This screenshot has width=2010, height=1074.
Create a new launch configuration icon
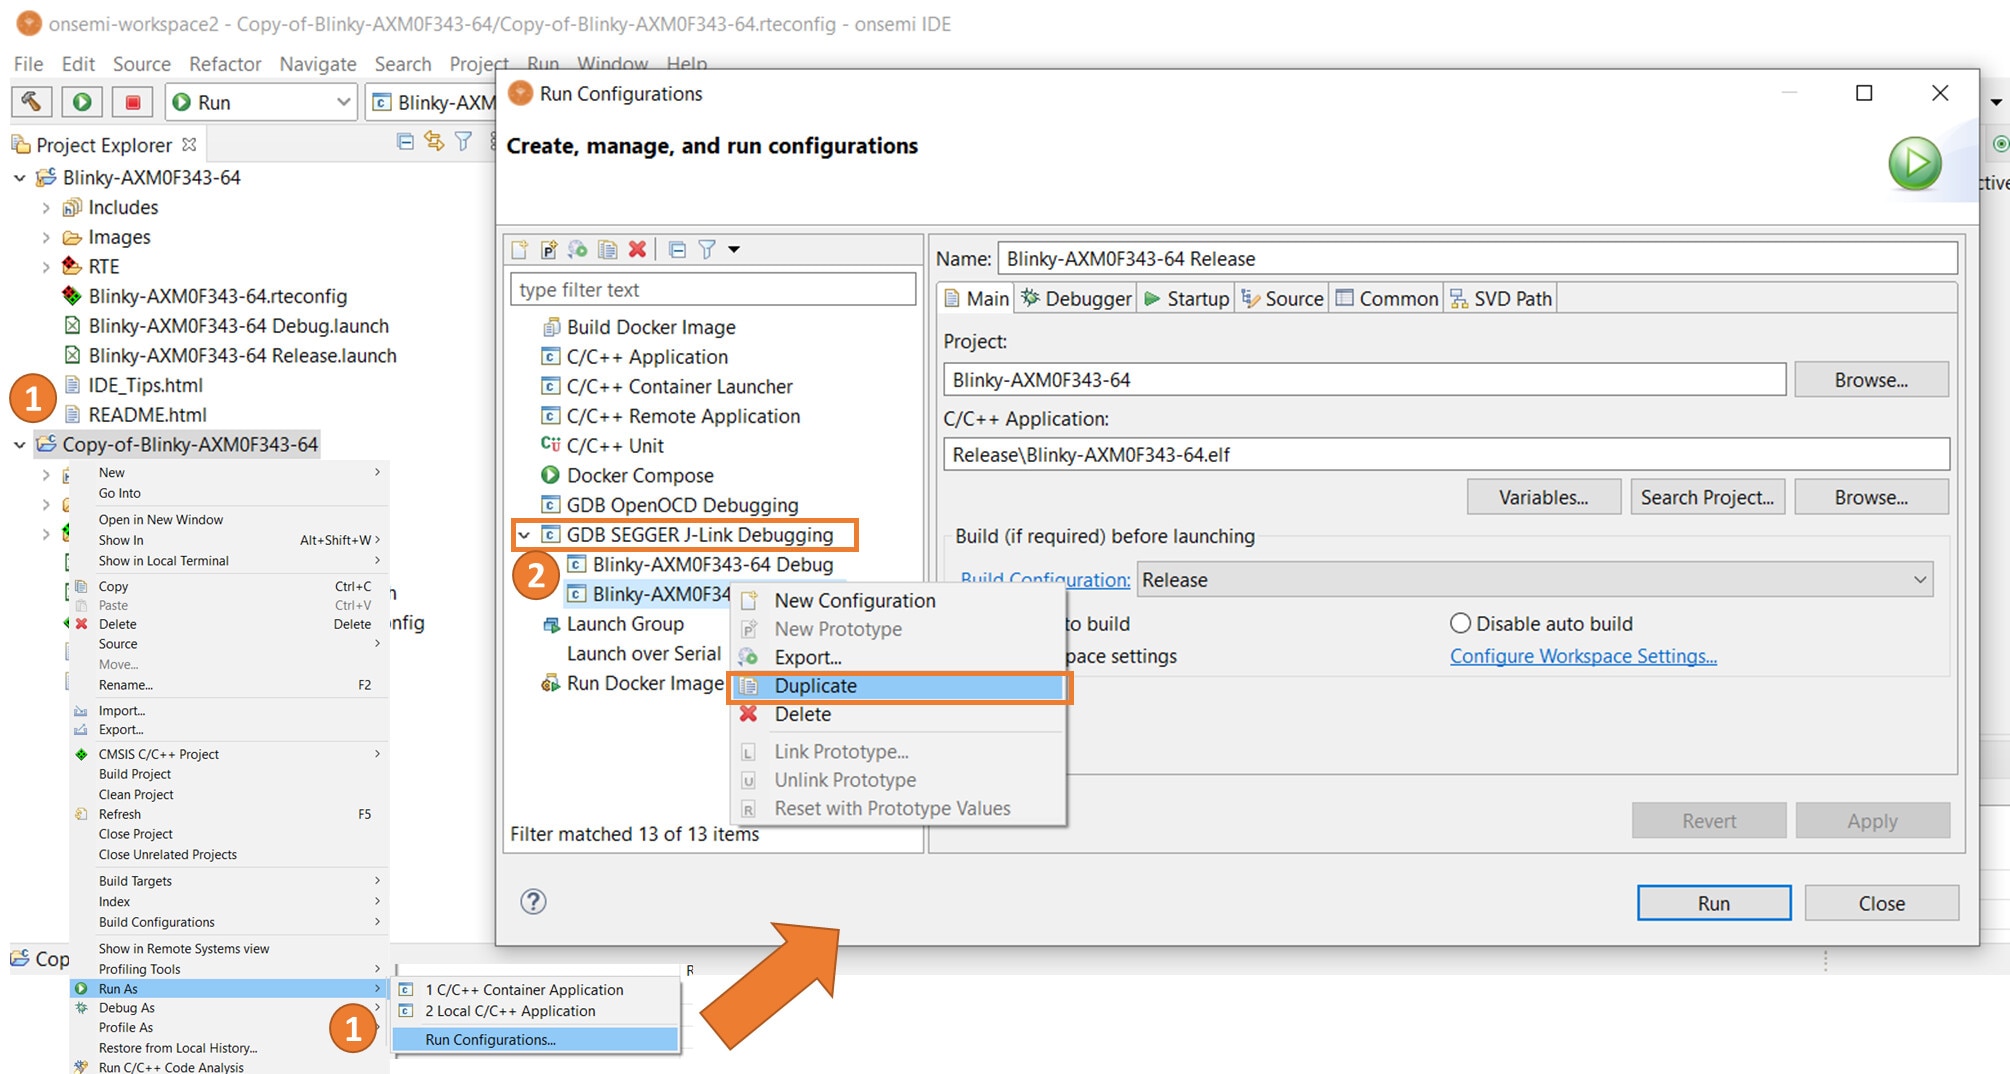(x=521, y=249)
